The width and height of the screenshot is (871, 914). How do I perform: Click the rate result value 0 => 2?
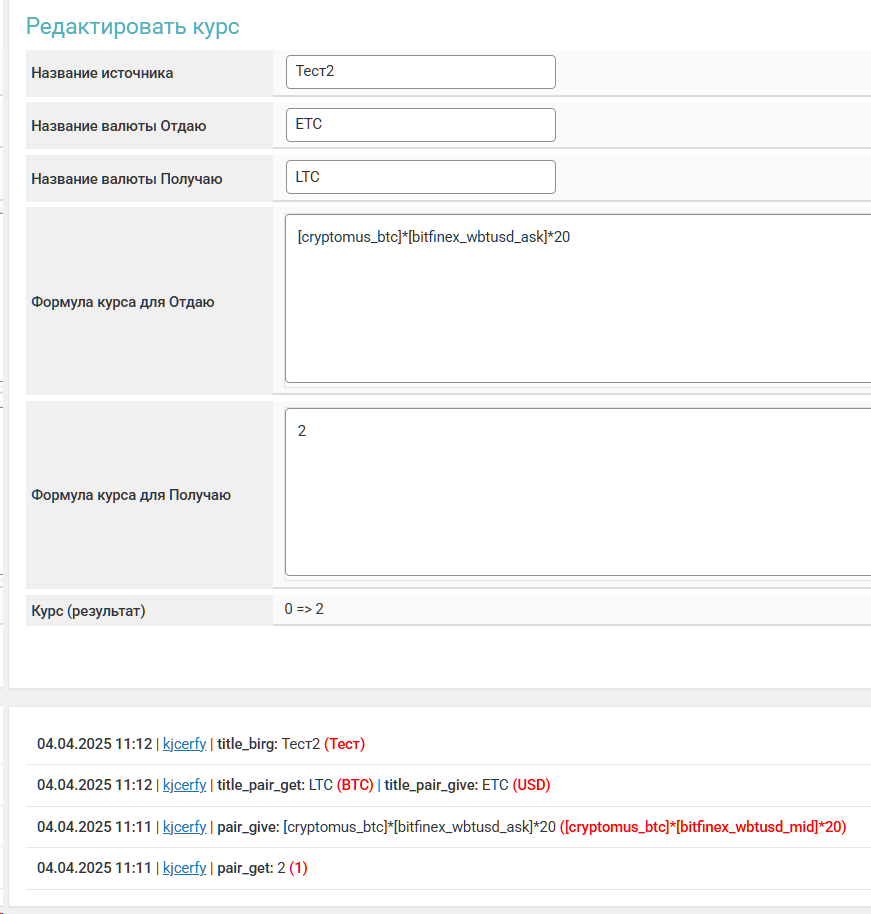click(304, 609)
